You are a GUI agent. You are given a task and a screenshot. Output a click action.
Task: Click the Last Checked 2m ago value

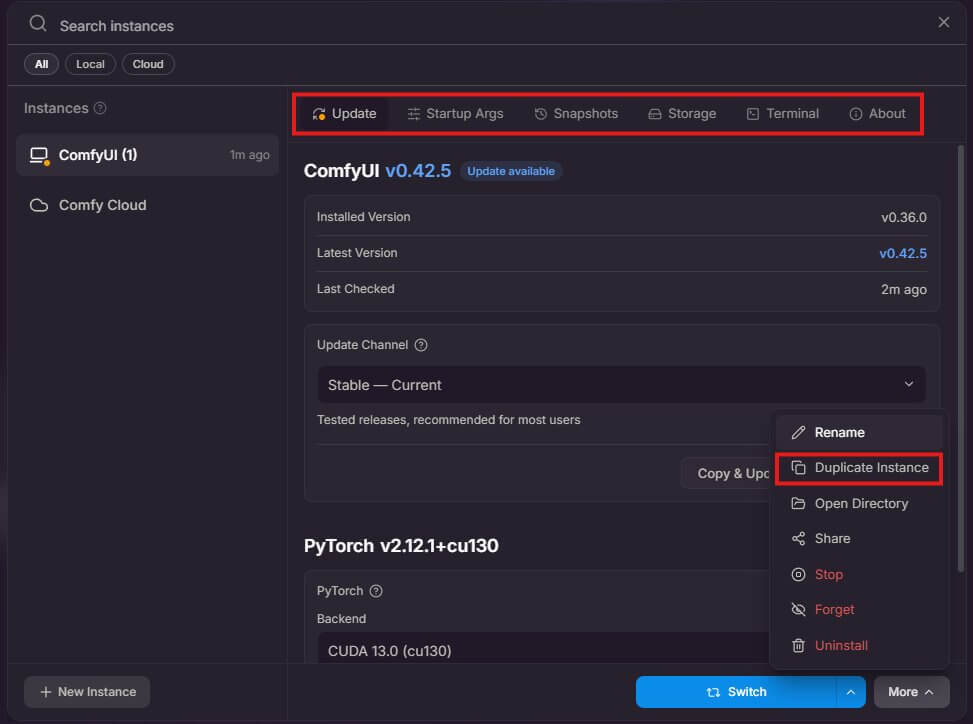click(904, 289)
